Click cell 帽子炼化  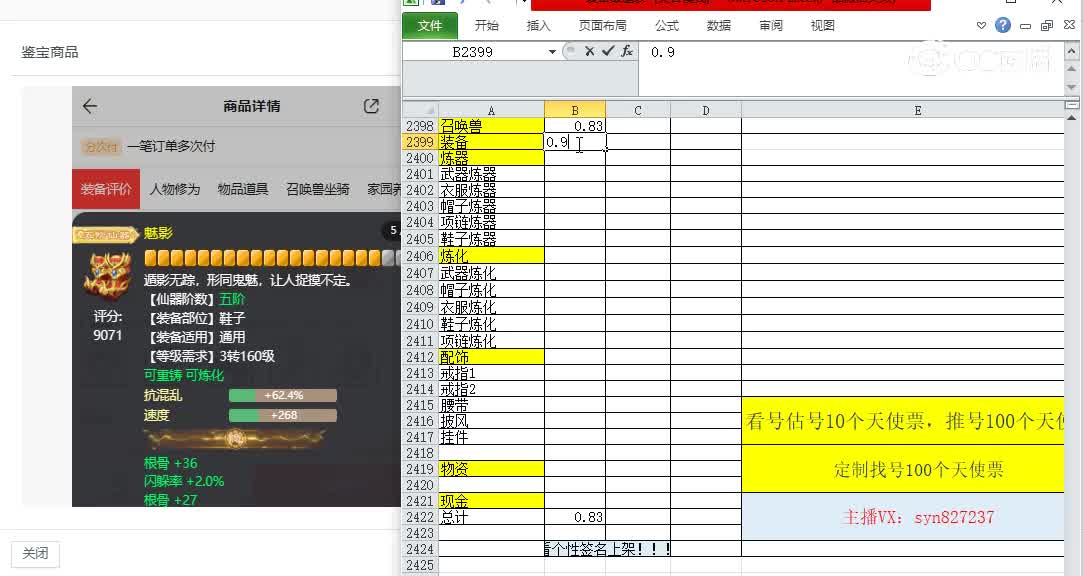click(x=491, y=290)
